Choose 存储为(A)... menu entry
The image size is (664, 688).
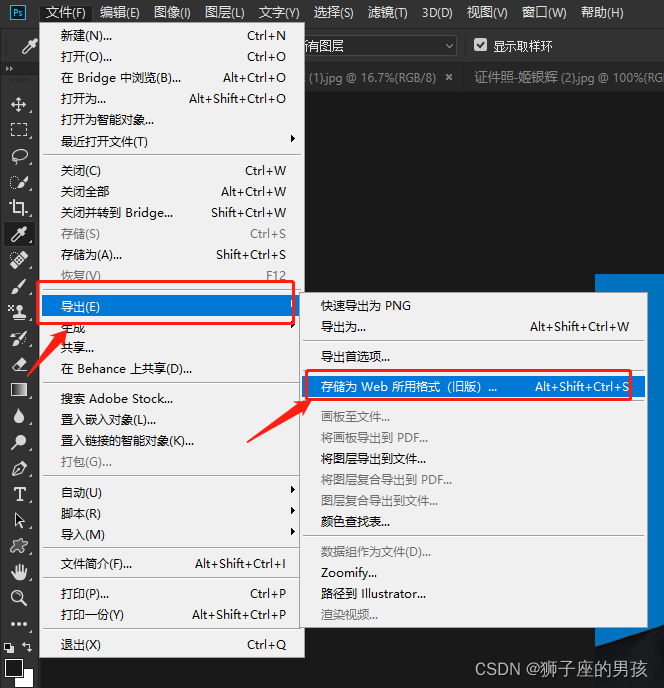coord(172,254)
